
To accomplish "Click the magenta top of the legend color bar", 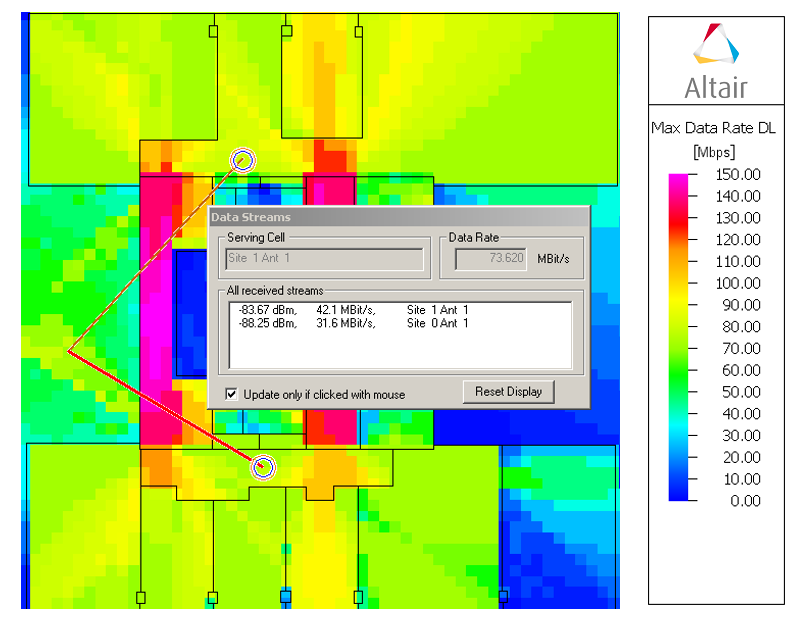I will [677, 178].
